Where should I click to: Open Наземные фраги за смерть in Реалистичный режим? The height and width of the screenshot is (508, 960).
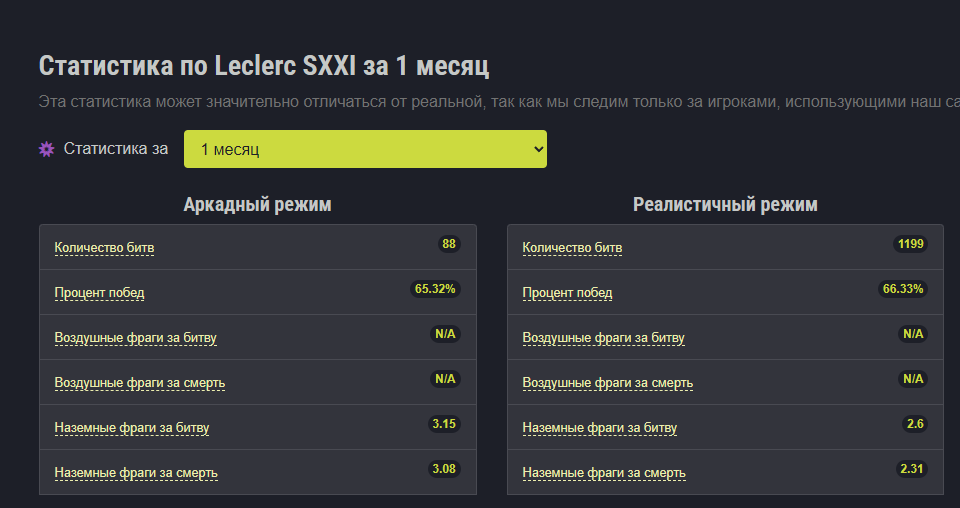[603, 473]
